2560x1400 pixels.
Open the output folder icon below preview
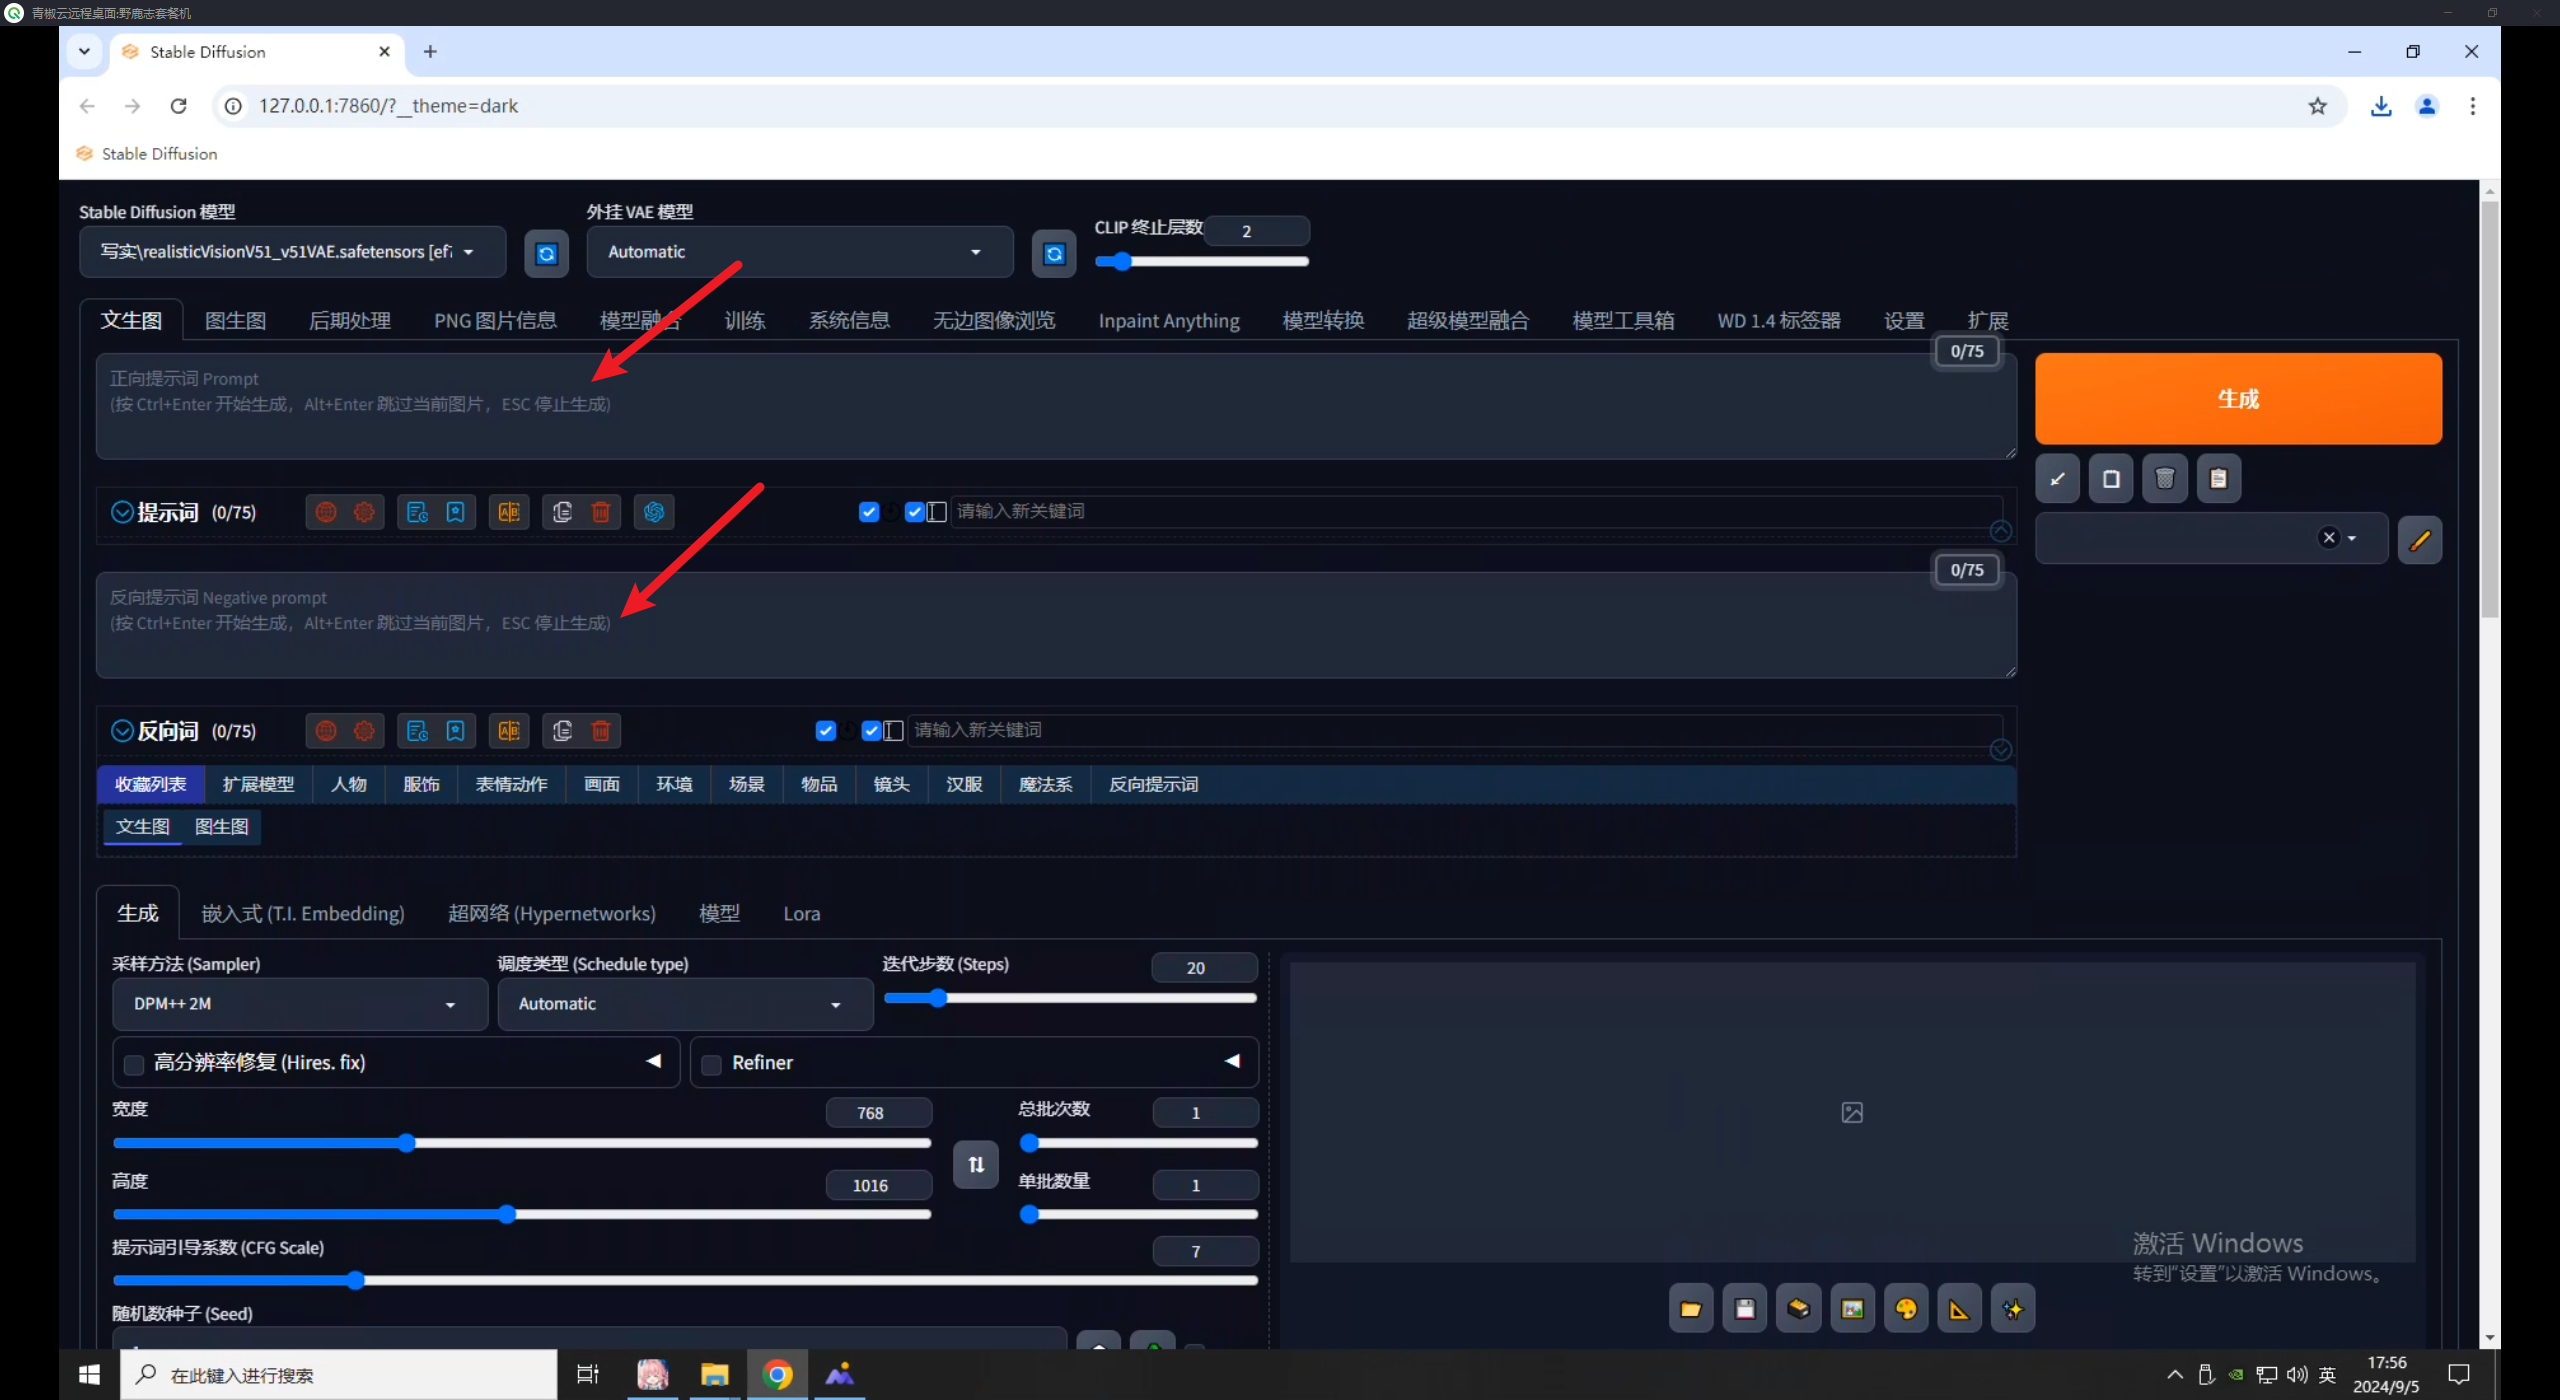[1690, 1309]
